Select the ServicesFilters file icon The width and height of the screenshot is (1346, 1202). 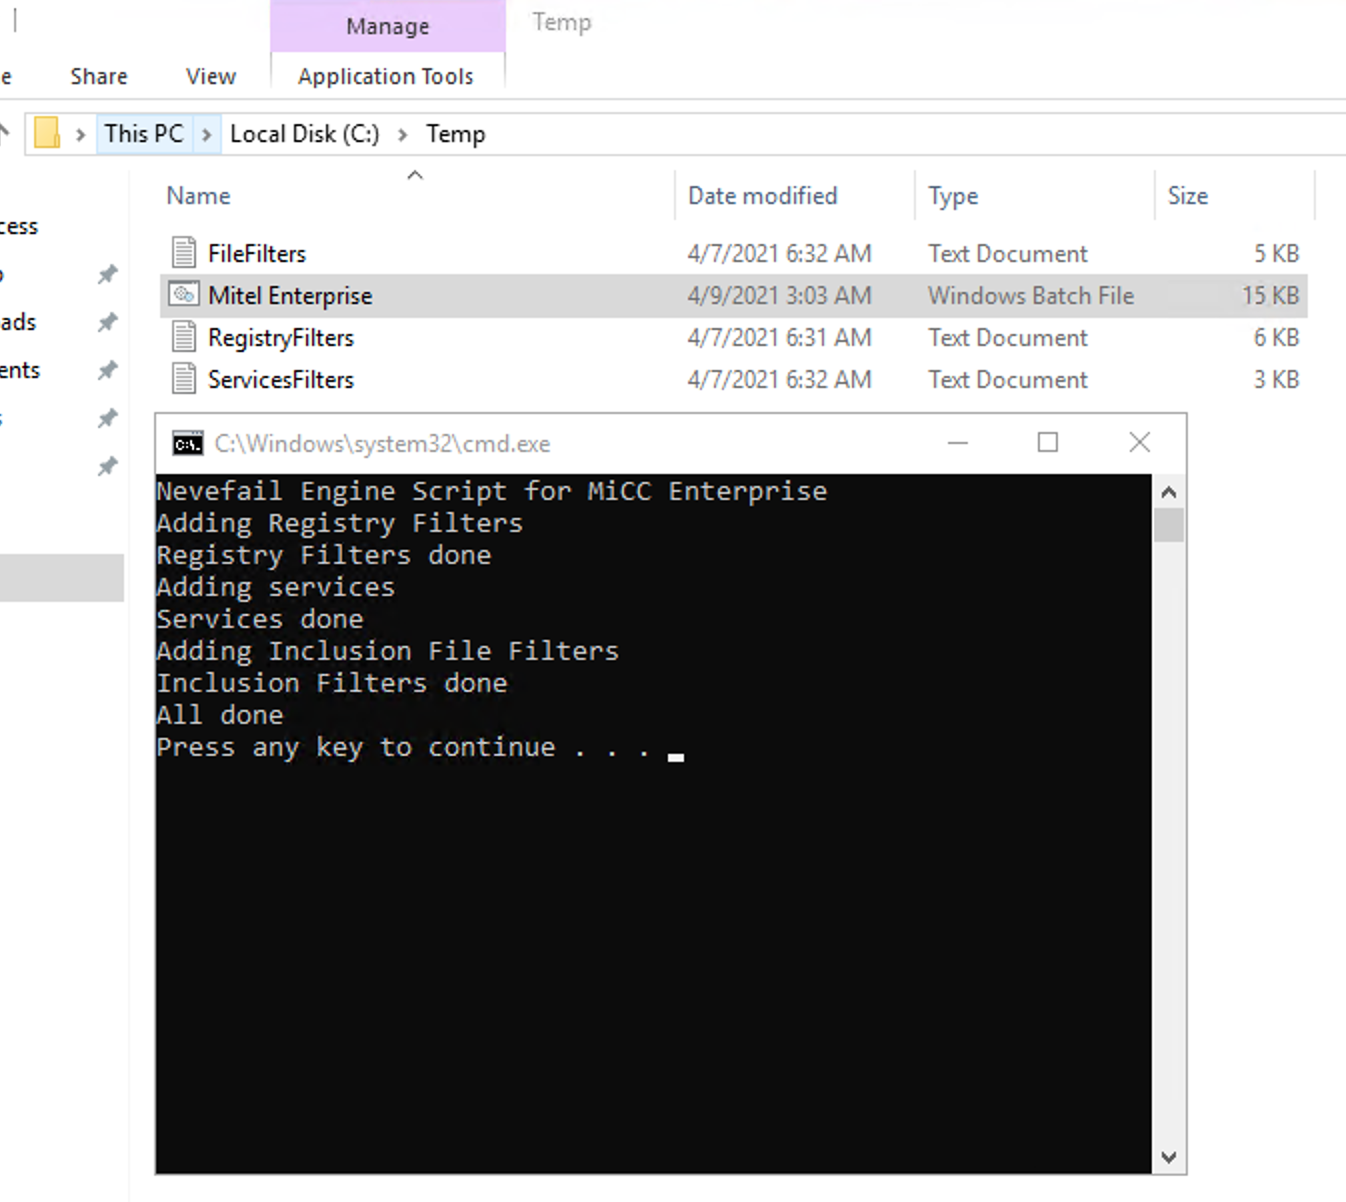(x=183, y=378)
